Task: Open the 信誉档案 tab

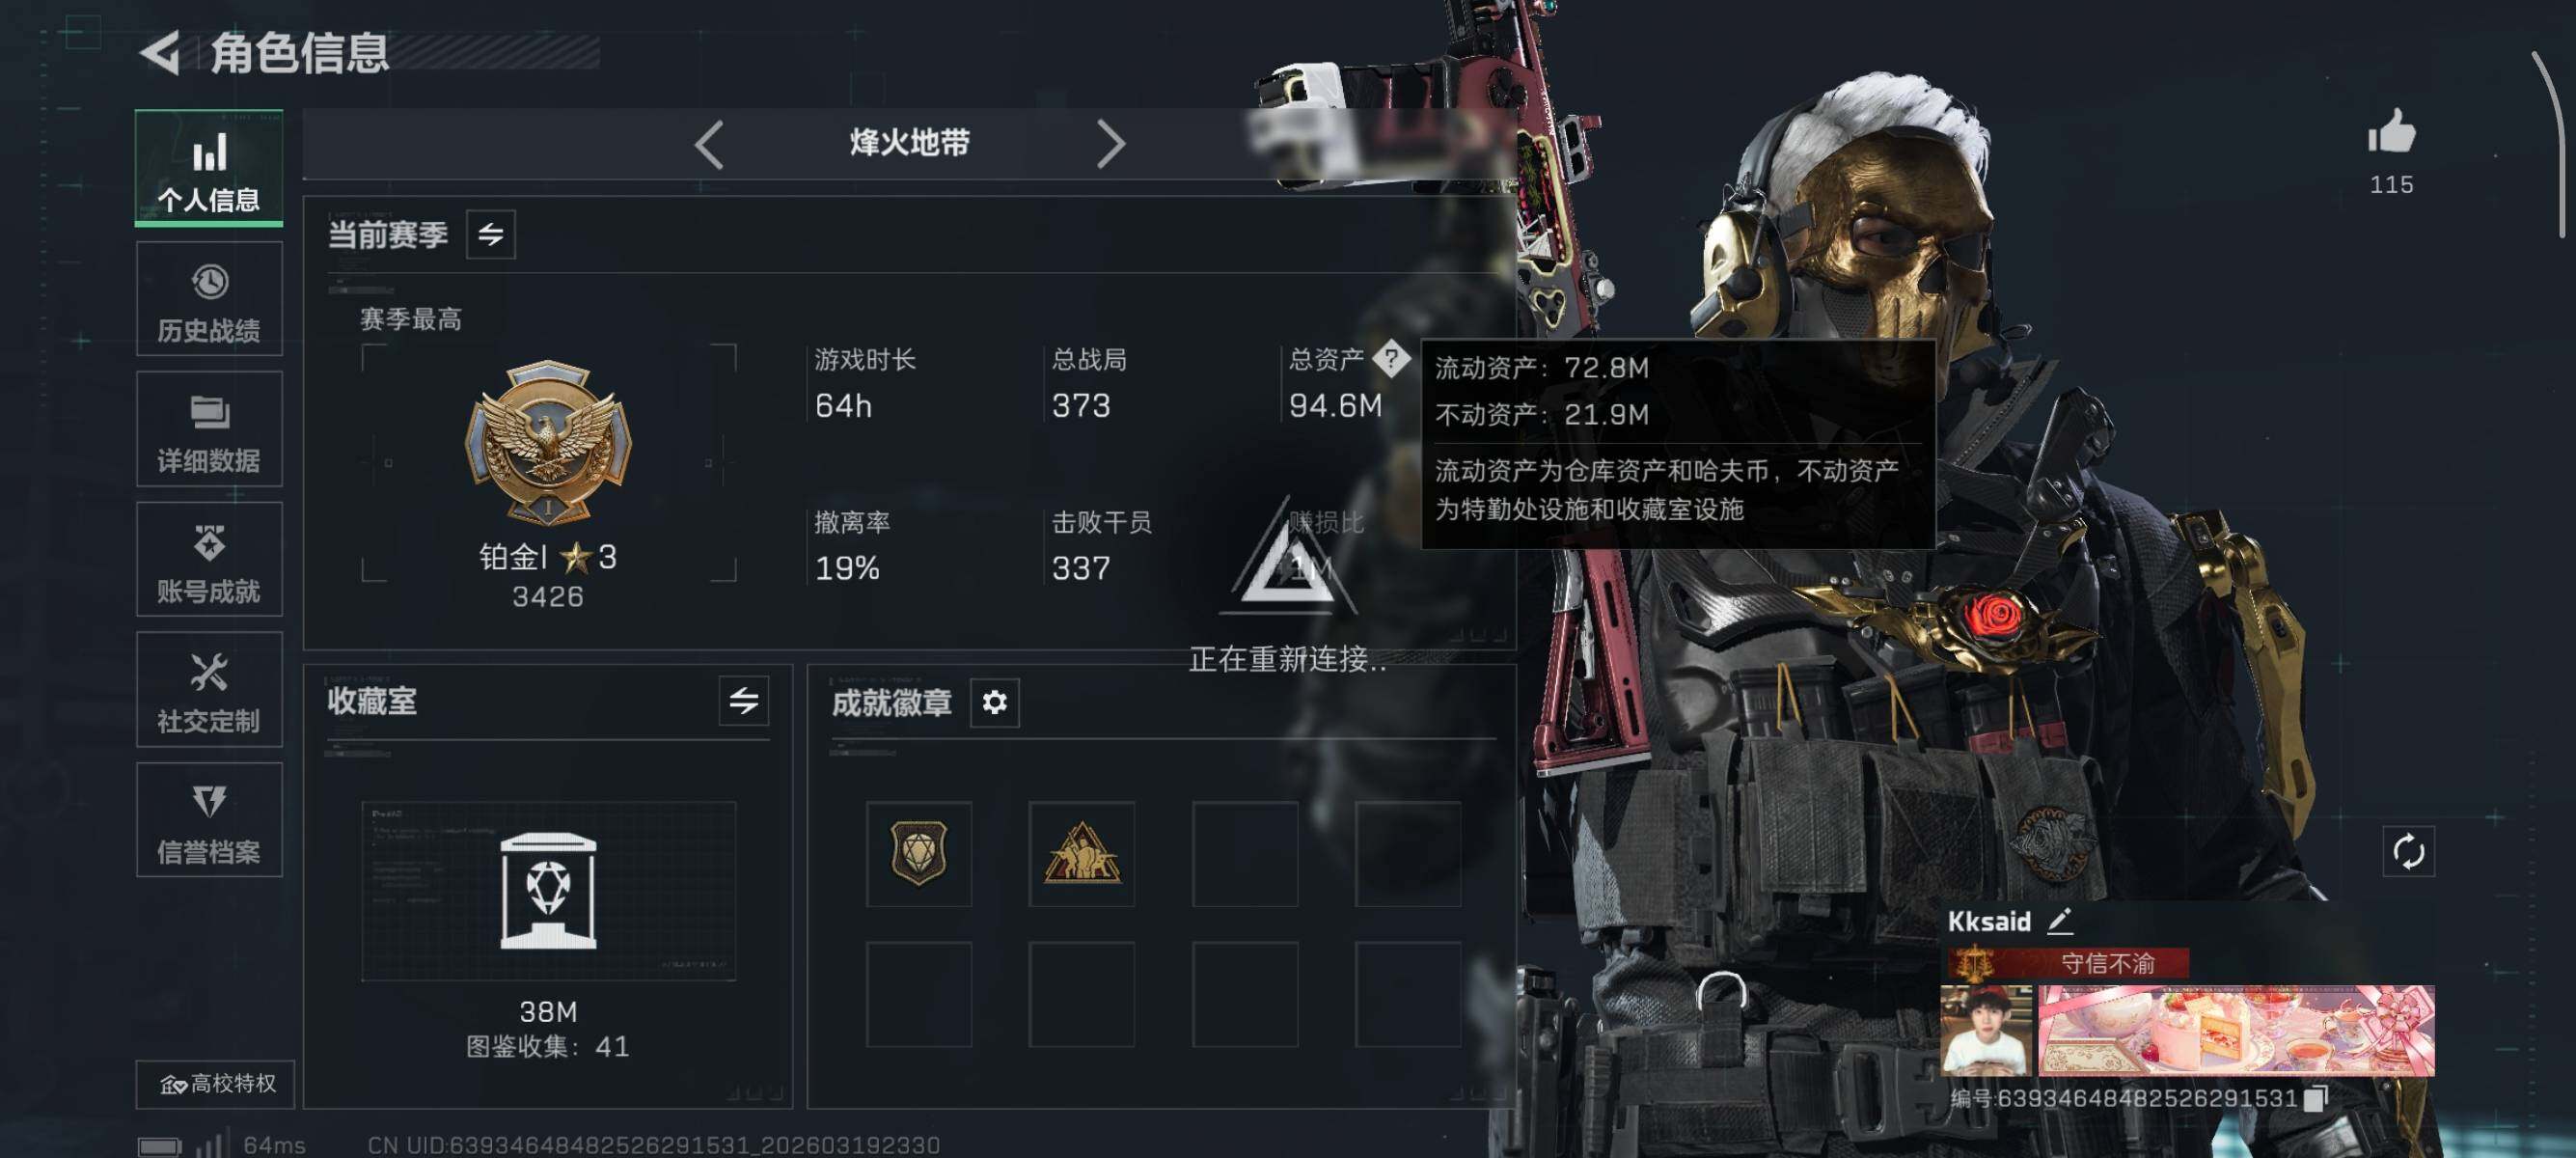Action: (x=209, y=820)
